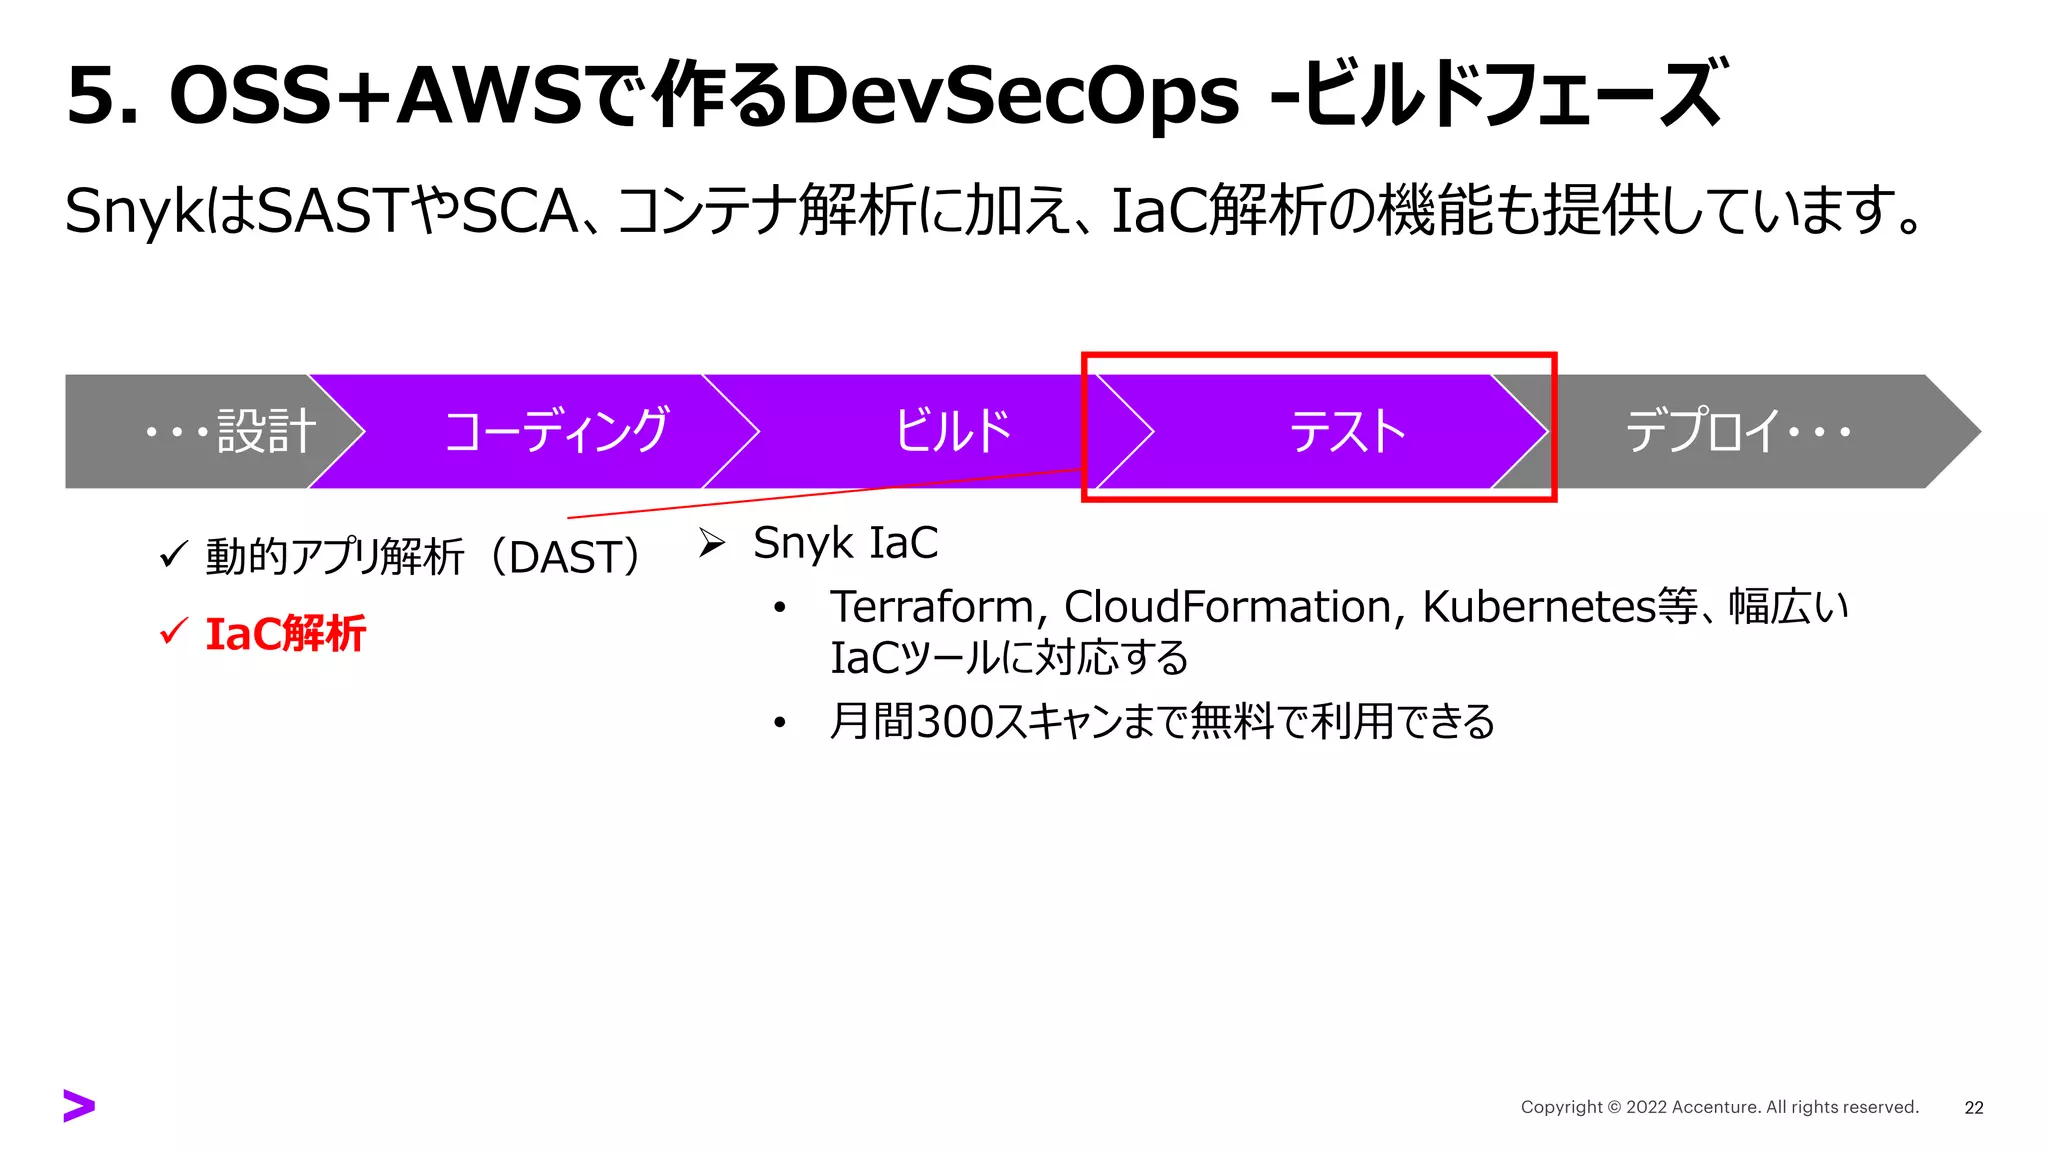The height and width of the screenshot is (1152, 2048).
Task: Click the 動的アプリ解析(DAST) text
Action: tap(422, 557)
